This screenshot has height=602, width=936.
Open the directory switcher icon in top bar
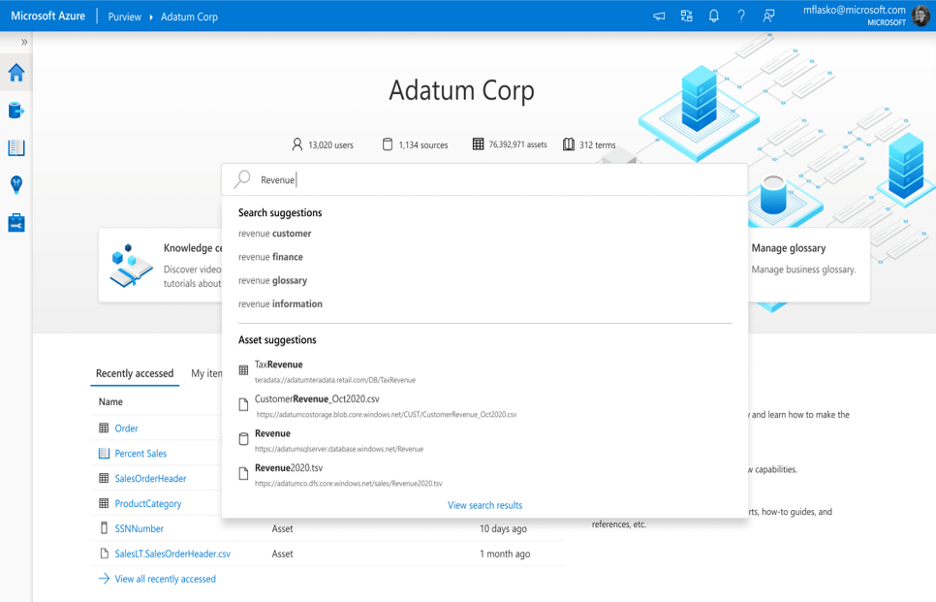click(x=686, y=16)
